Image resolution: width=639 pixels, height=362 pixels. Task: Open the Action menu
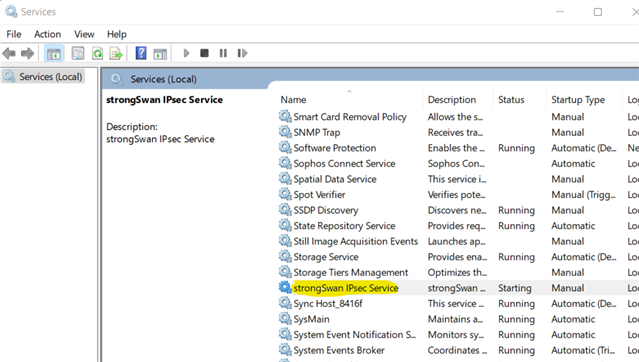coord(48,34)
